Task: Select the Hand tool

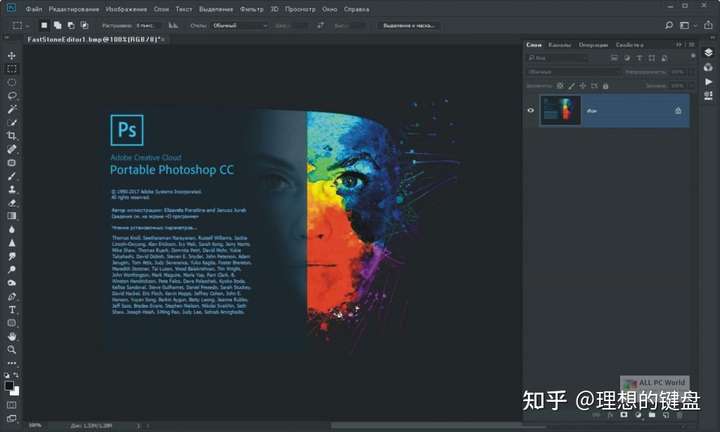Action: click(12, 336)
